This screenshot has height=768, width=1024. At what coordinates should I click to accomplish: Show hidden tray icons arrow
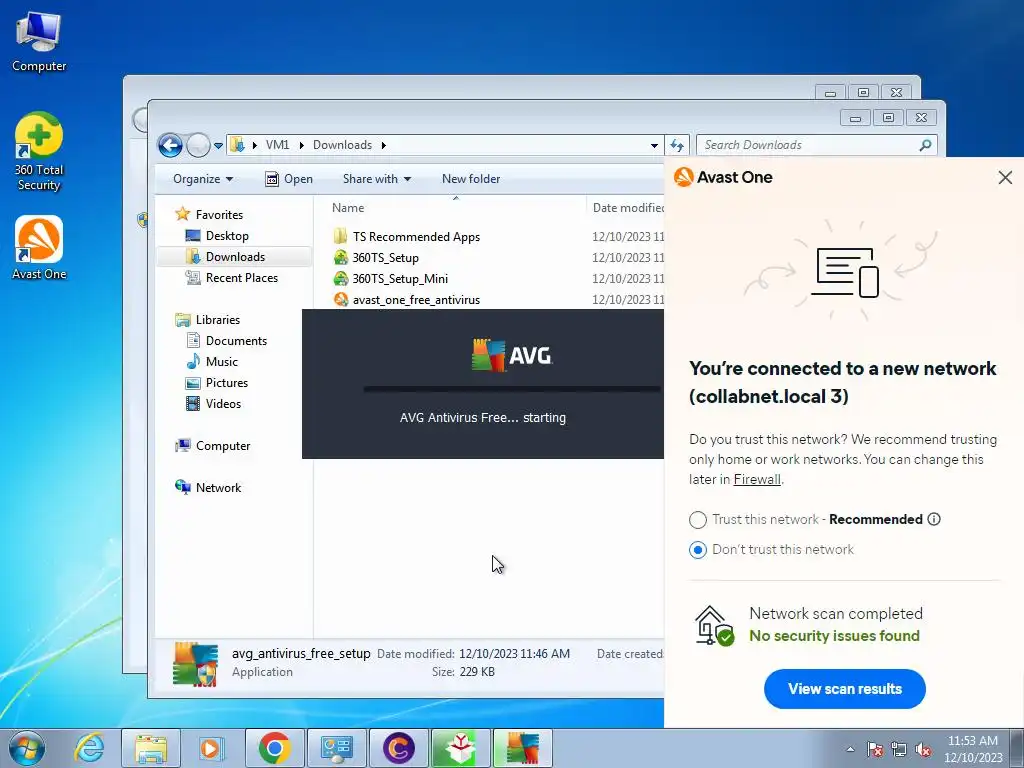pyautogui.click(x=850, y=749)
